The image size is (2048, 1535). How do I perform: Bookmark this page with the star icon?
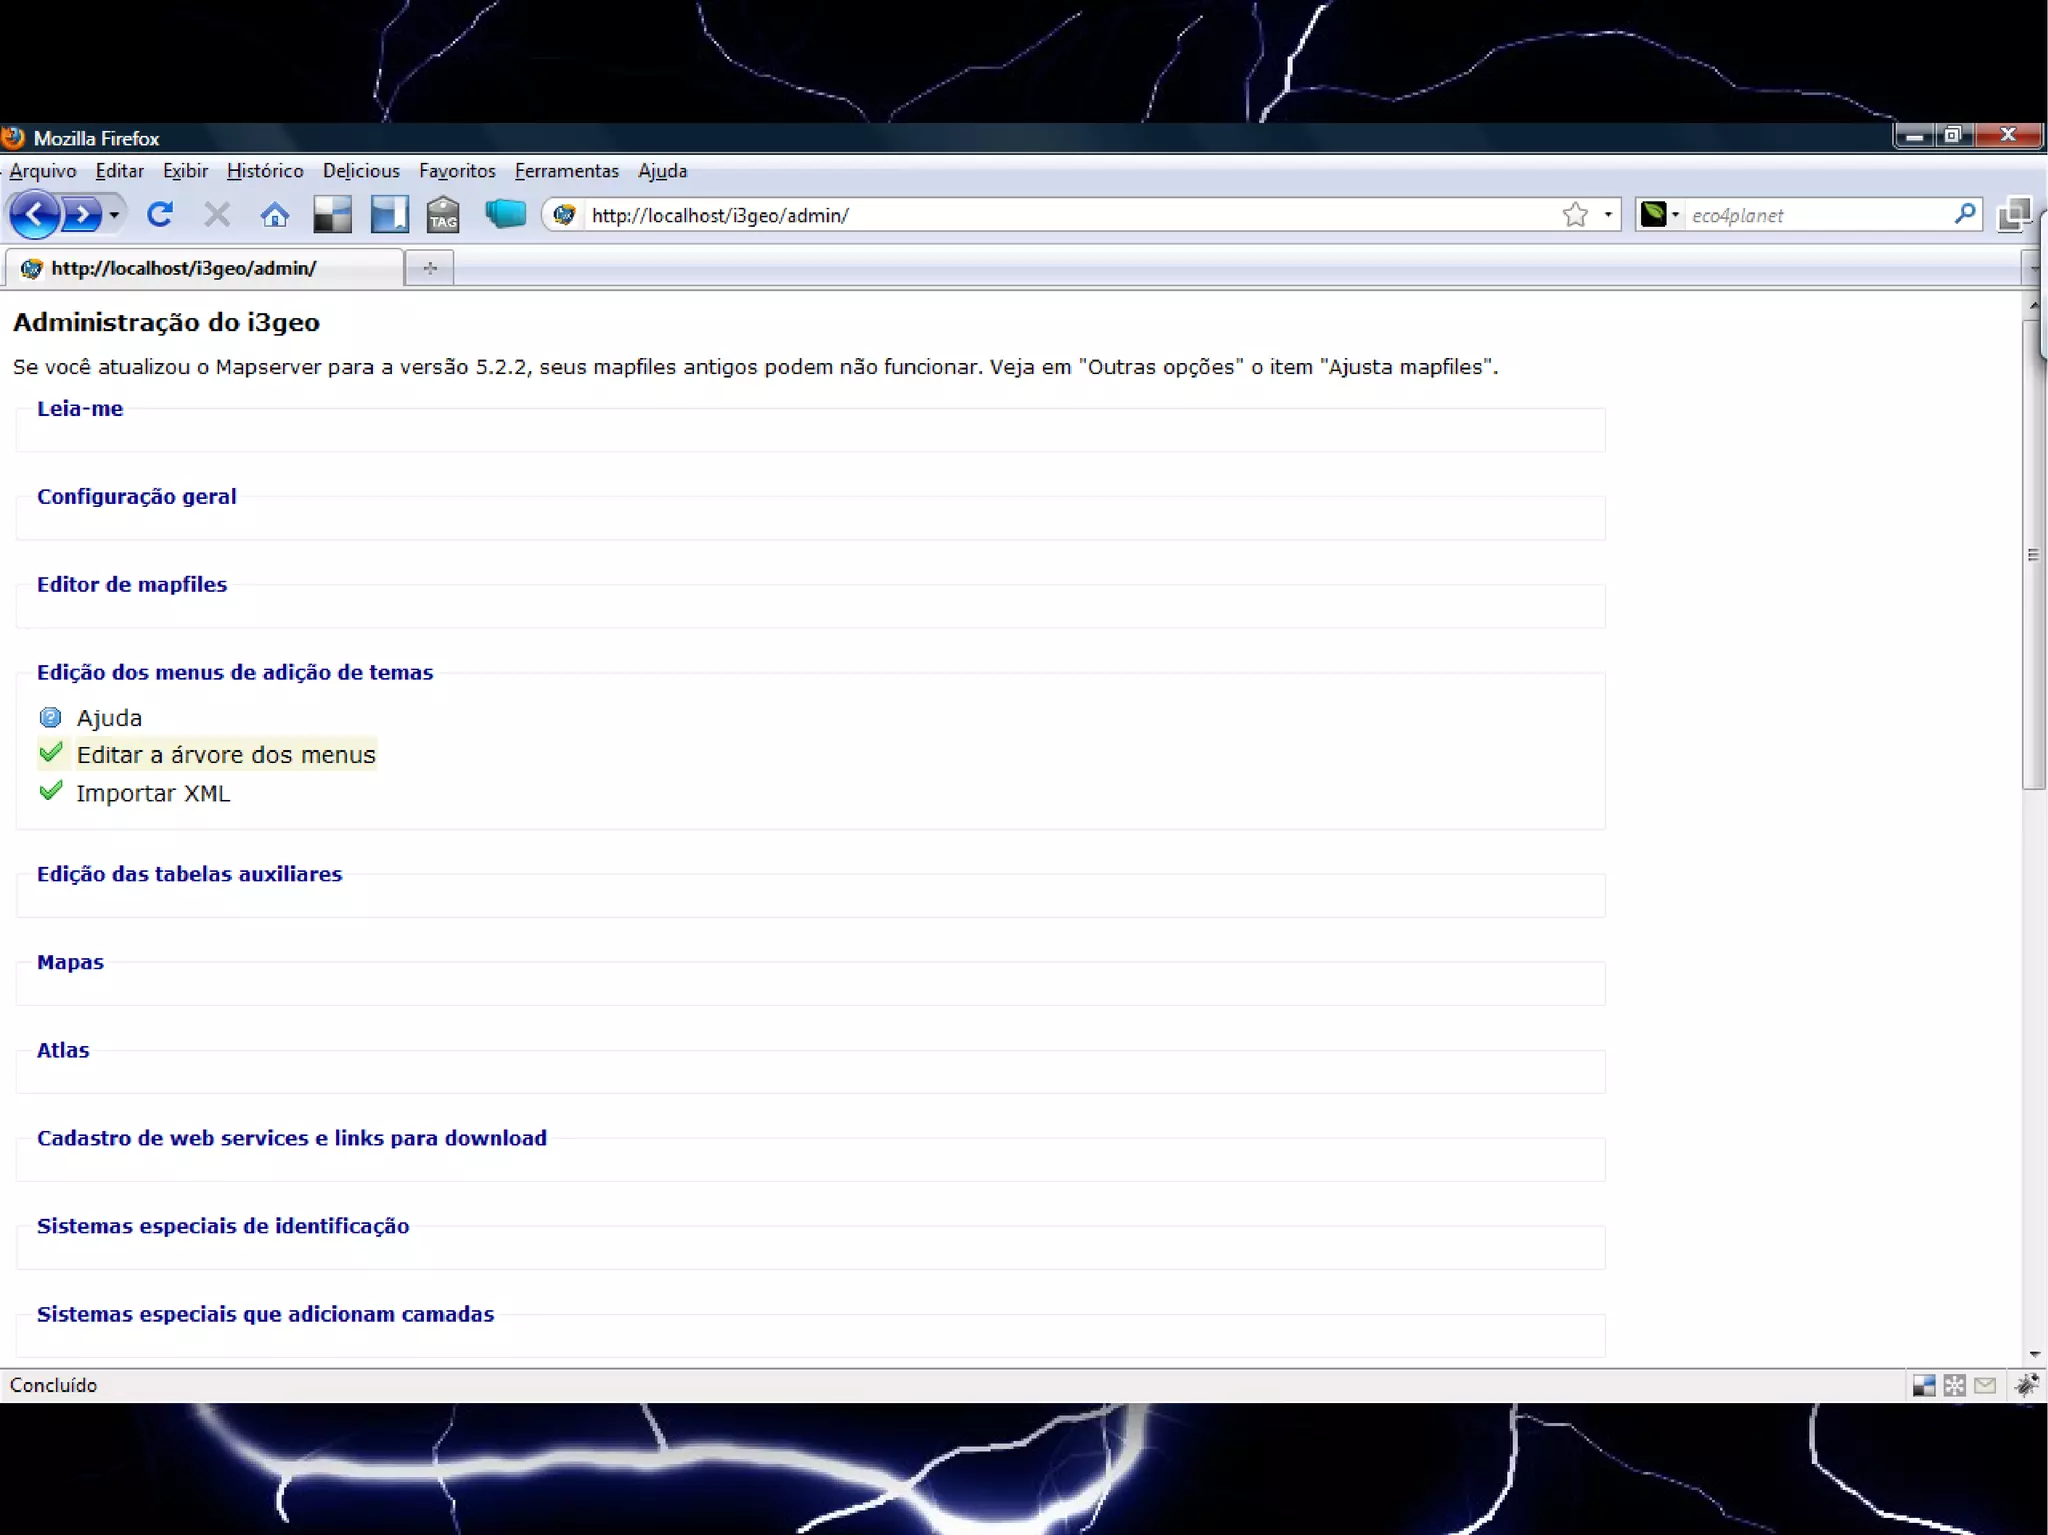tap(1575, 214)
